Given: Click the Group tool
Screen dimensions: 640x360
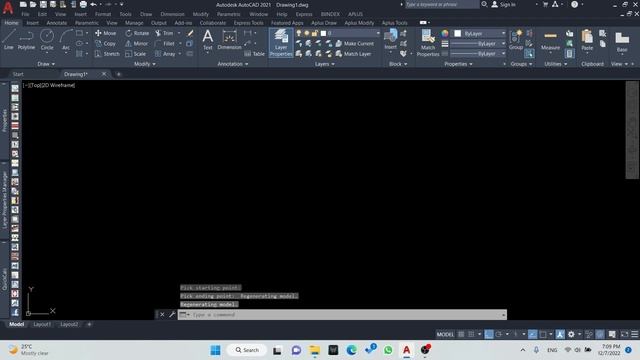Looking at the screenshot, I should [516, 40].
